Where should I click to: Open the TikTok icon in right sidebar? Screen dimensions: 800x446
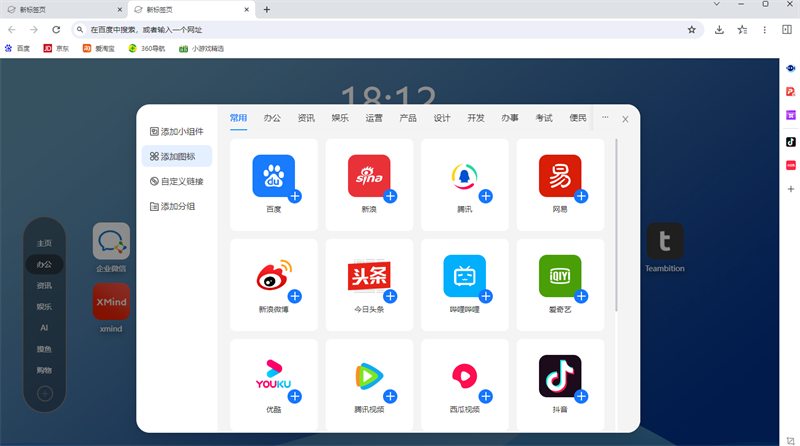pyautogui.click(x=791, y=141)
